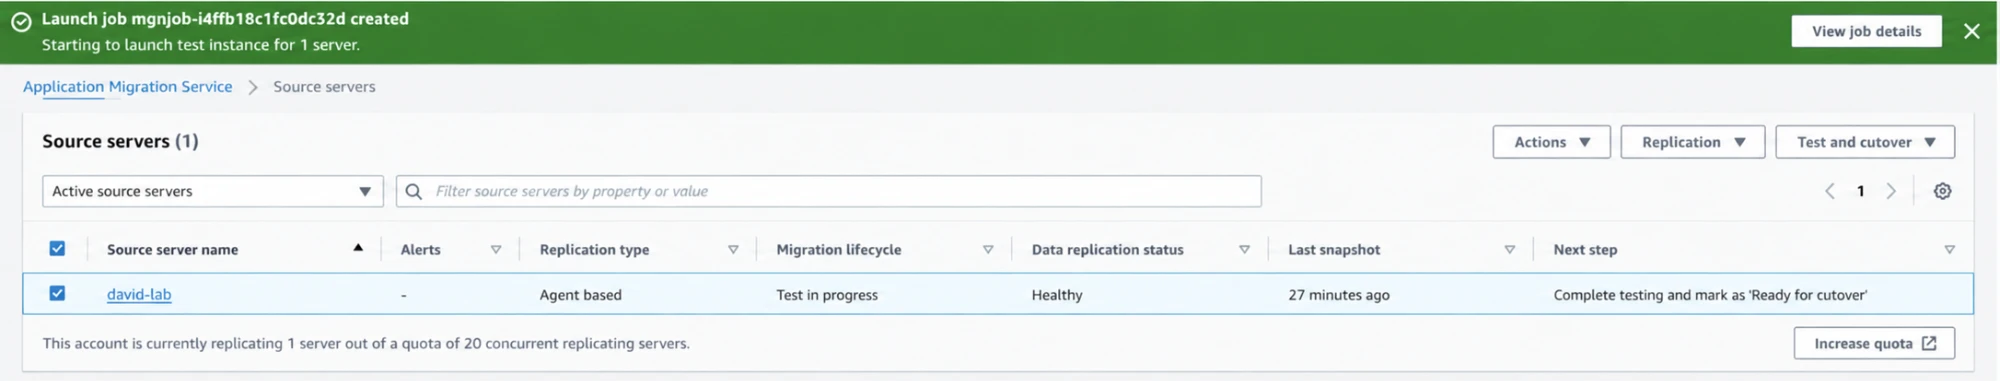
Task: Open the Data replication status filter arrow
Action: tap(1244, 250)
